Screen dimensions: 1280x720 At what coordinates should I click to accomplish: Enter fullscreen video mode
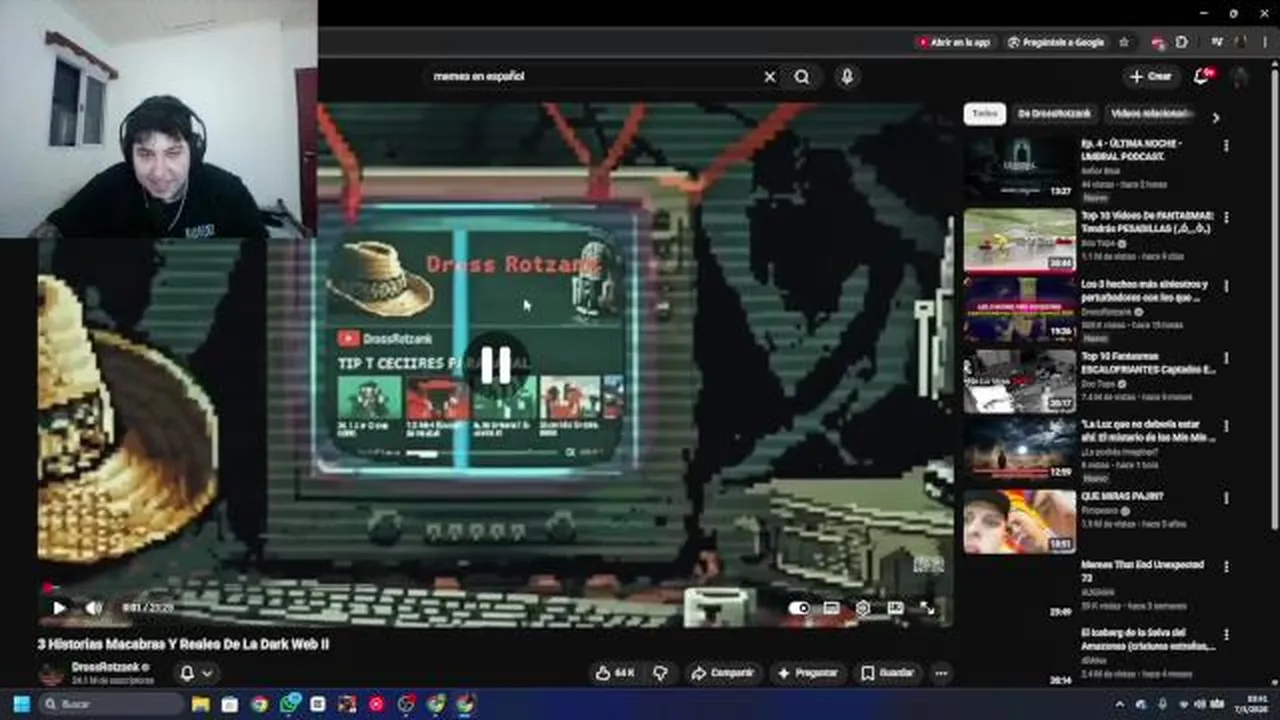click(927, 607)
